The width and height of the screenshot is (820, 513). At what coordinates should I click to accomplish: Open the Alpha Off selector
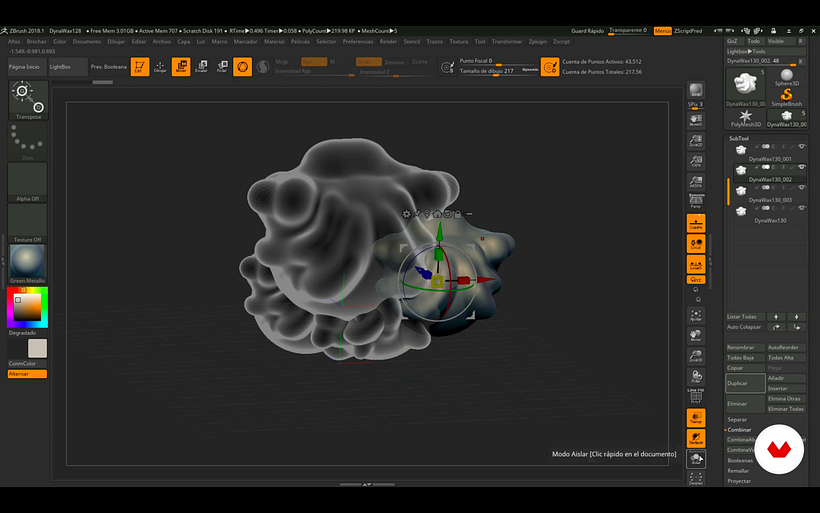[28, 182]
